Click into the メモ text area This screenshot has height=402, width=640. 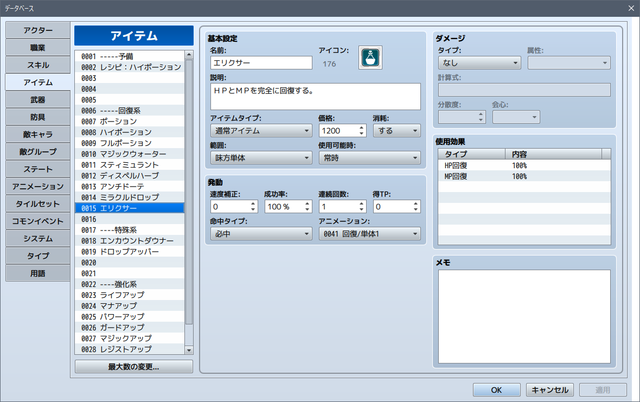(524, 316)
